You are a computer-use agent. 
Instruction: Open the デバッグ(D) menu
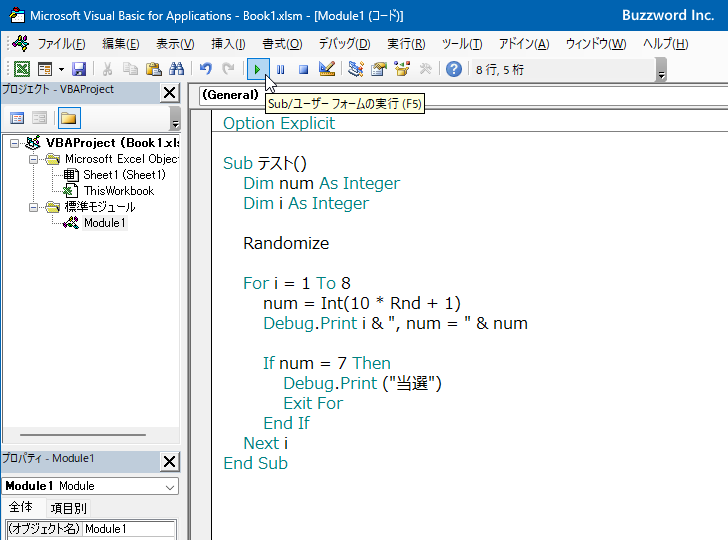344,44
